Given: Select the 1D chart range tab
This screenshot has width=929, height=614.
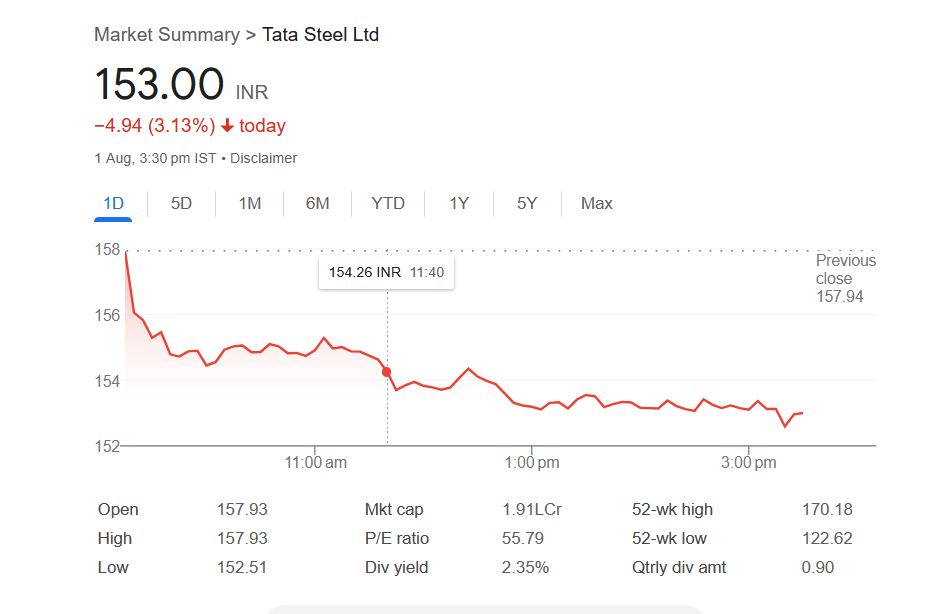Looking at the screenshot, I should pyautogui.click(x=113, y=204).
